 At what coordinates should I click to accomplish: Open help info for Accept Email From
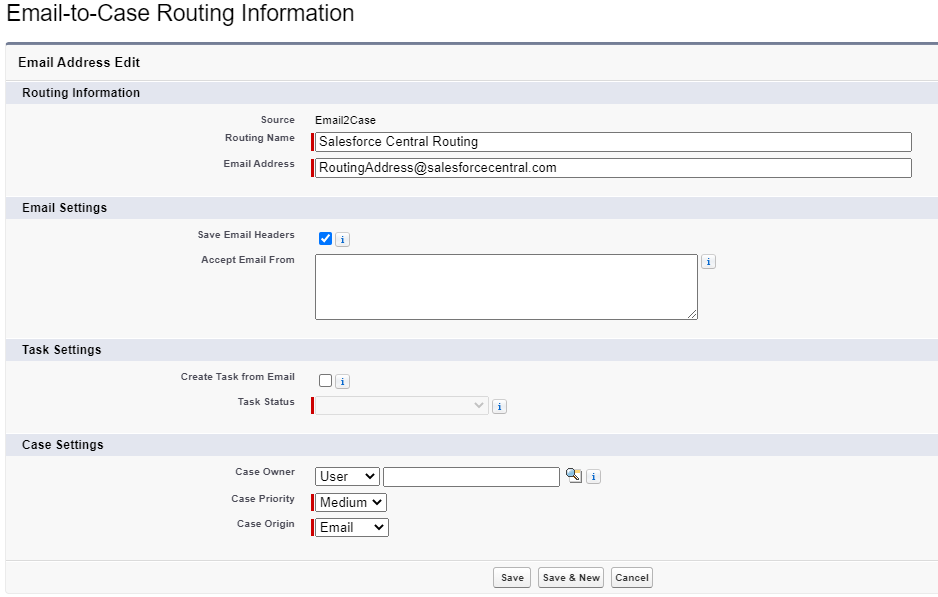coord(708,261)
